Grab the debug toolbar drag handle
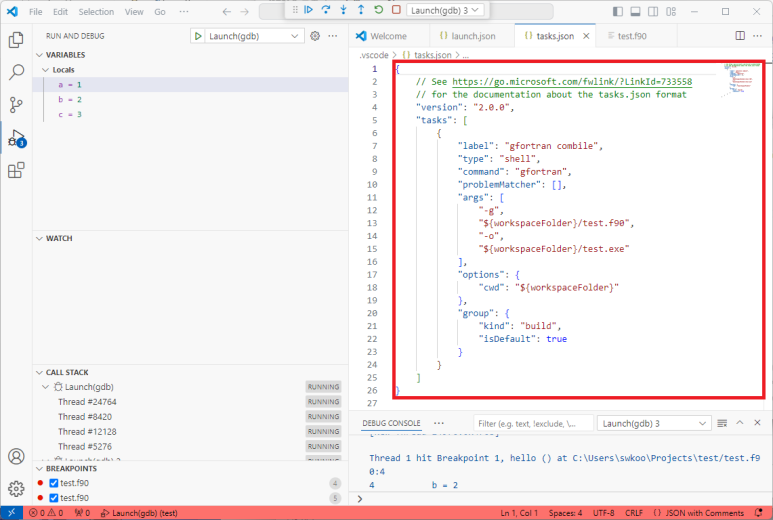 click(x=295, y=10)
